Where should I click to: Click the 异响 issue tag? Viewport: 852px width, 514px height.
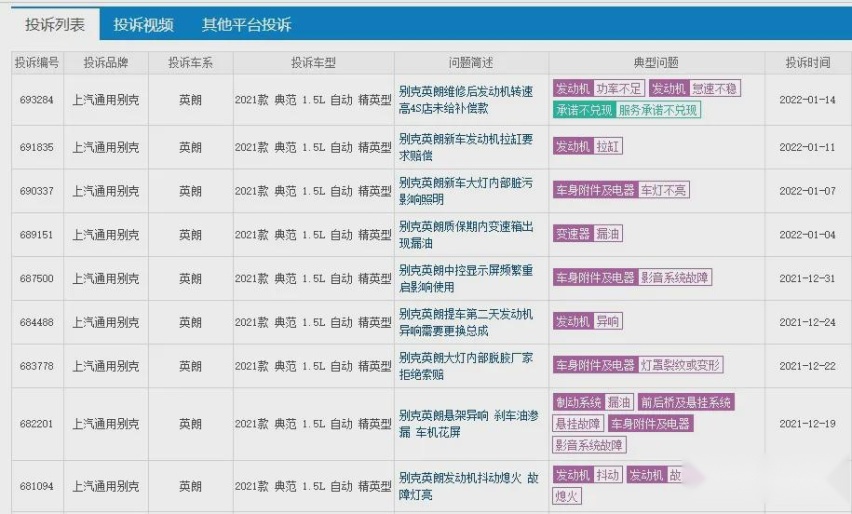607,321
